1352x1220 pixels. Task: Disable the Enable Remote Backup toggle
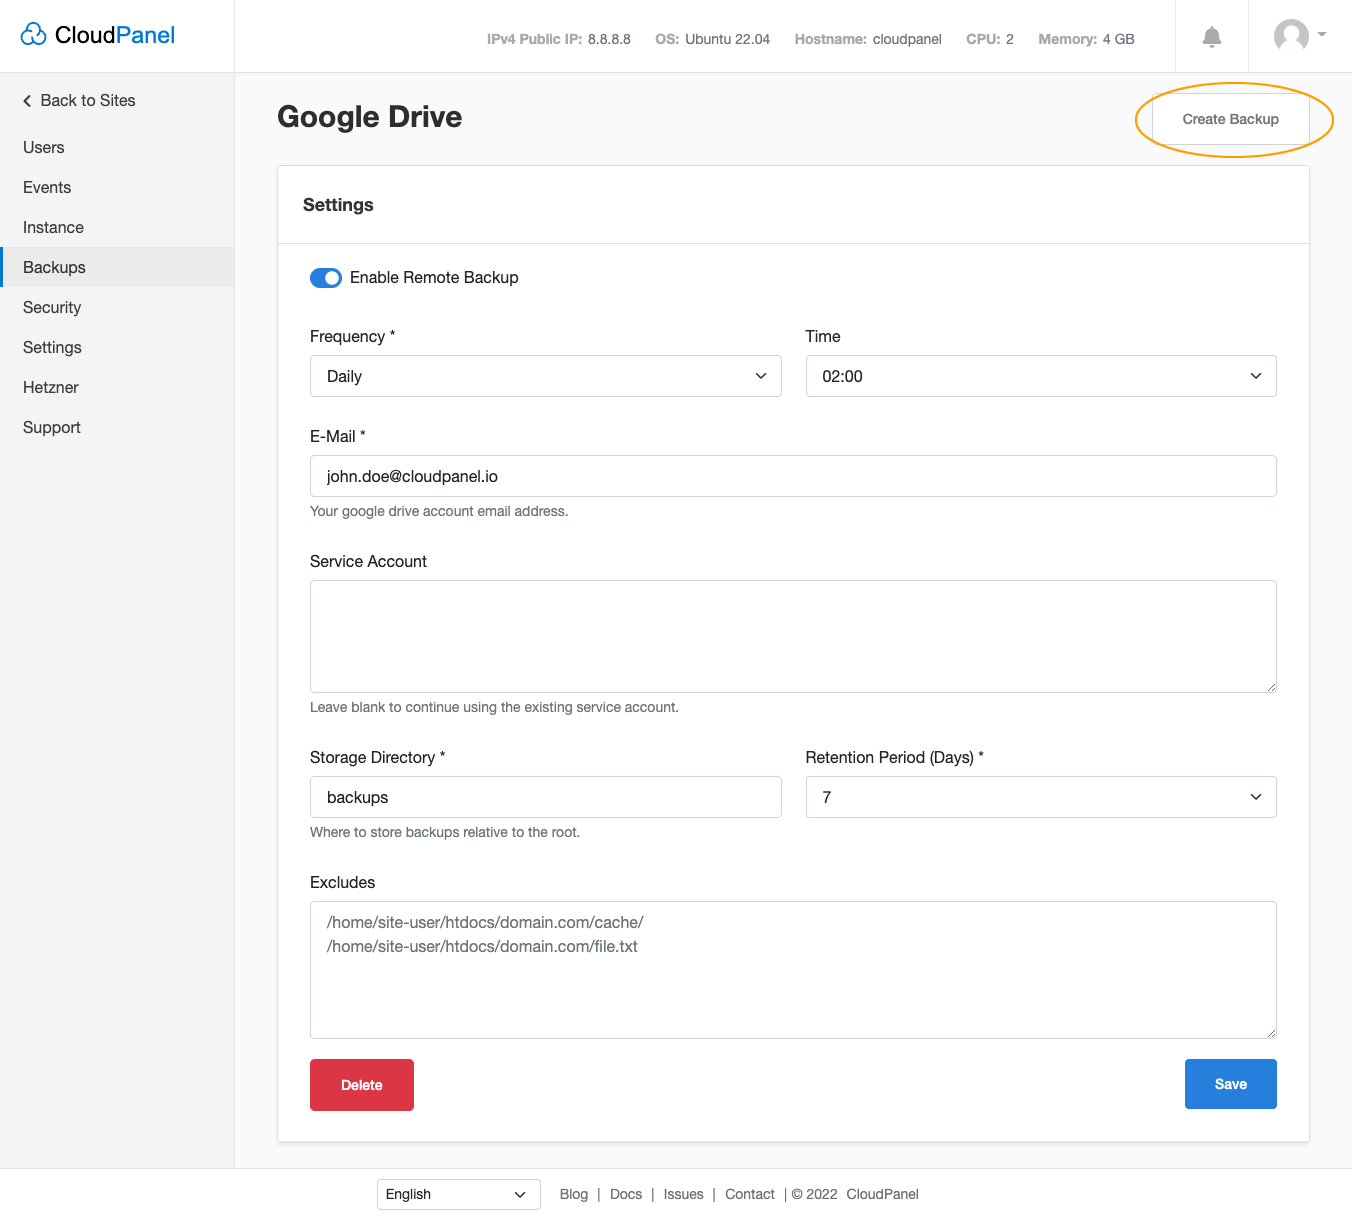(326, 277)
